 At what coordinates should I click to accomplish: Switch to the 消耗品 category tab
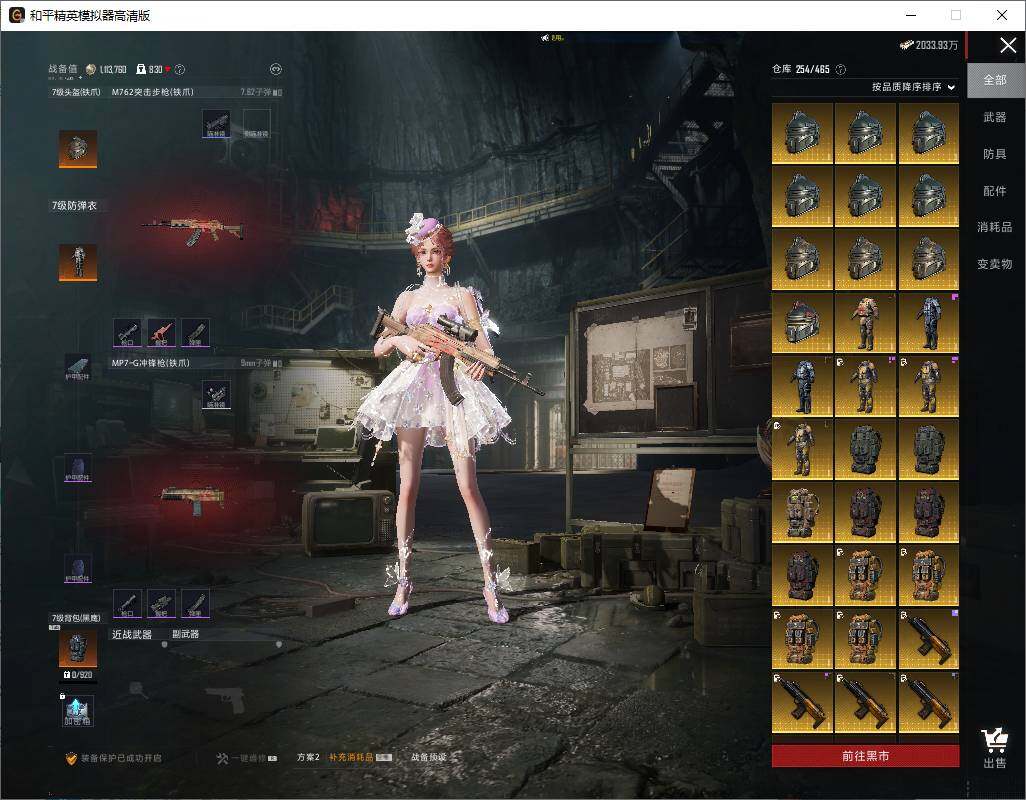995,227
